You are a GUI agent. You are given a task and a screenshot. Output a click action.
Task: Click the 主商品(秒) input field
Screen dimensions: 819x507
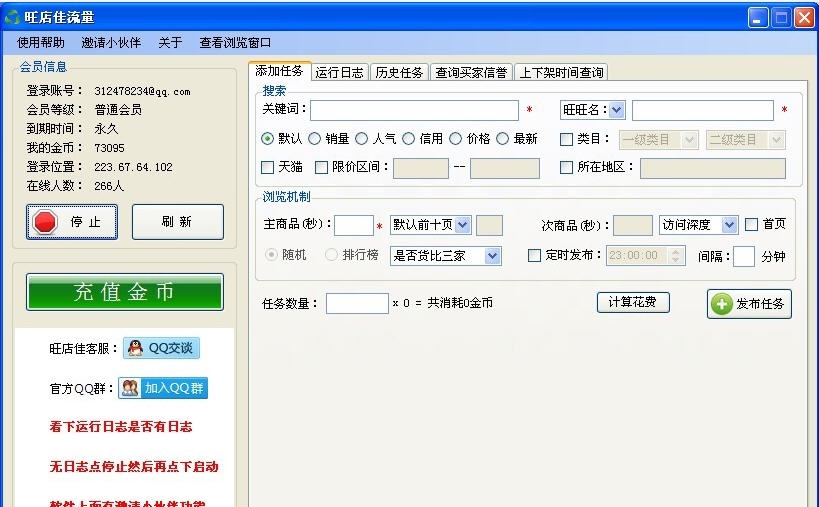(x=354, y=226)
